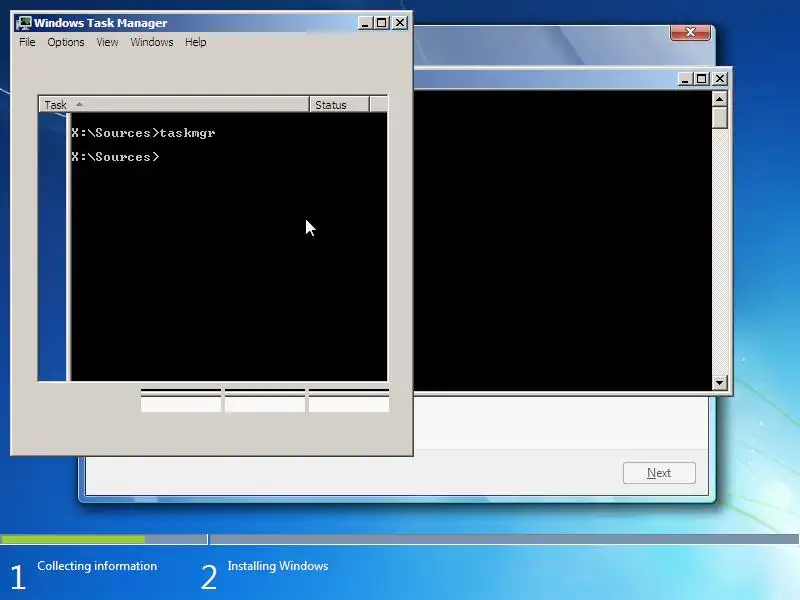The height and width of the screenshot is (600, 800).
Task: Click the command prompt scrollbar thumb
Action: coord(719,117)
